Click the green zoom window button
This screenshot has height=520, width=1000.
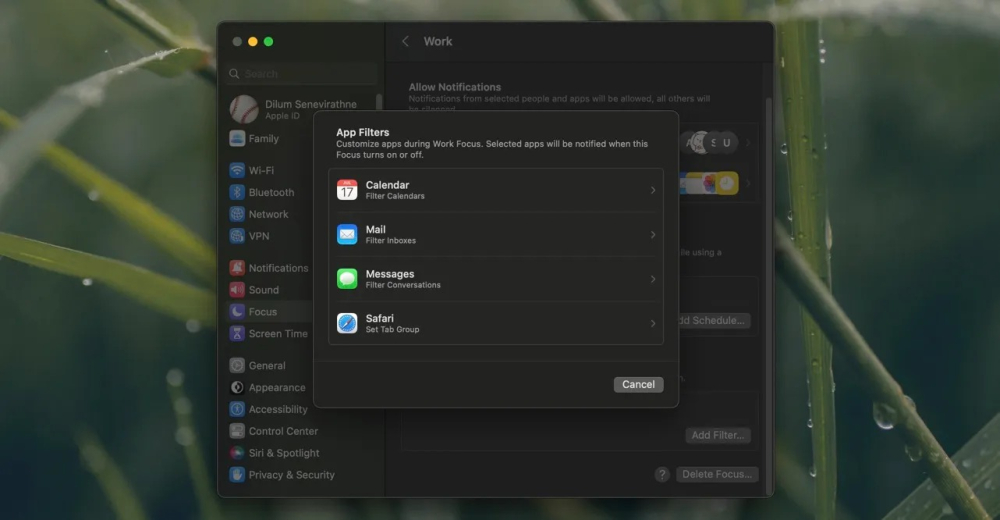coord(268,41)
